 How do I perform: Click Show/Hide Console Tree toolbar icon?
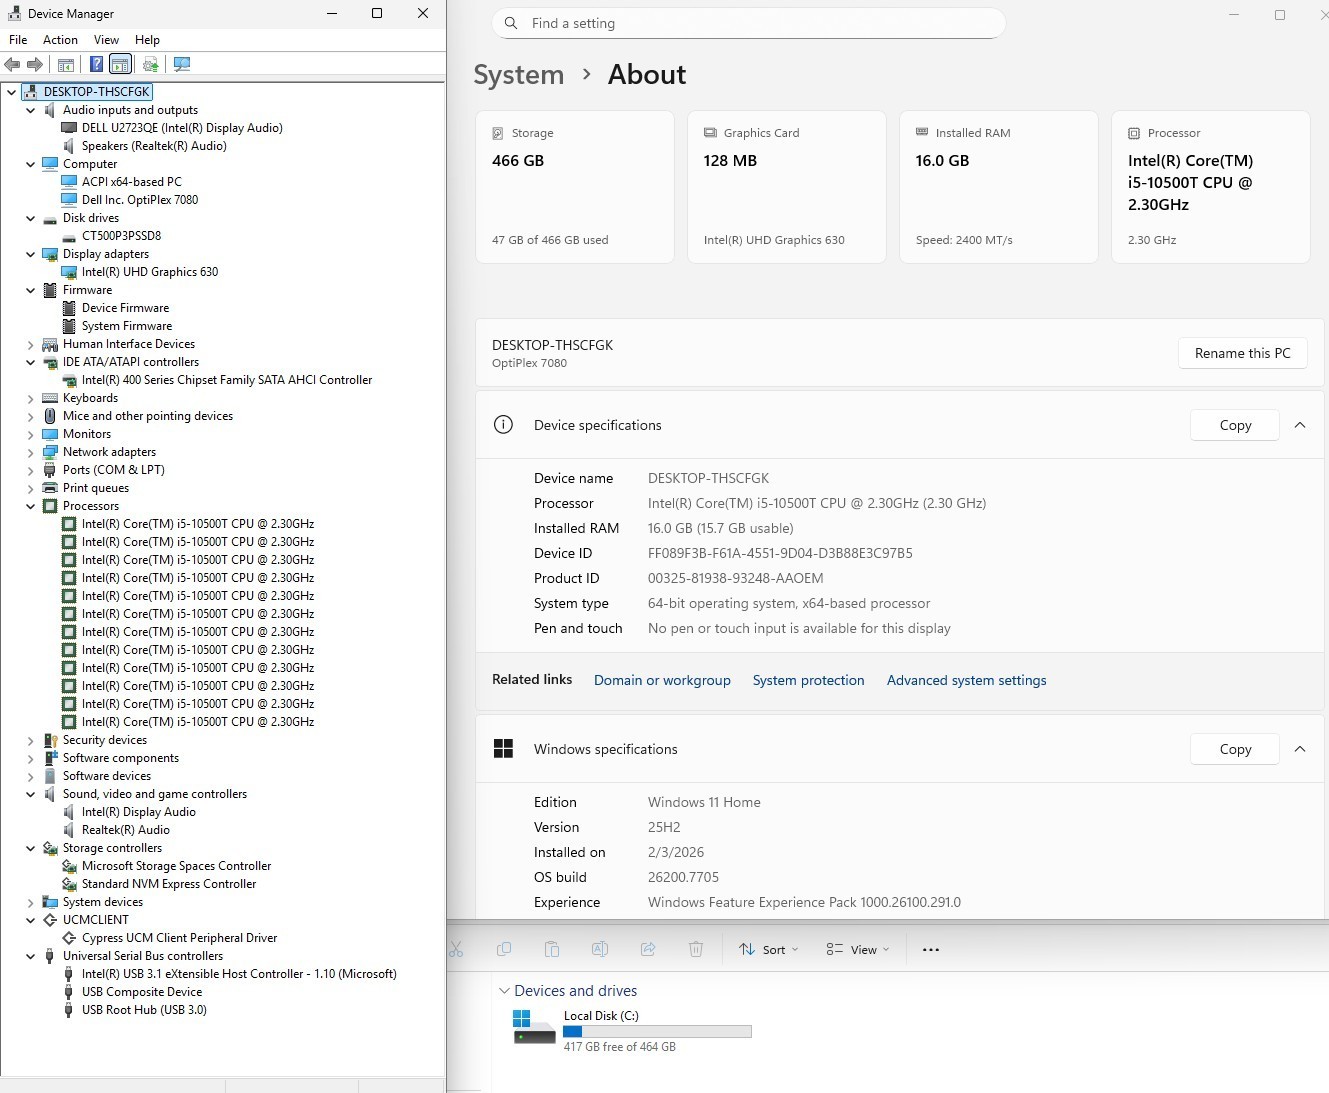tap(66, 65)
